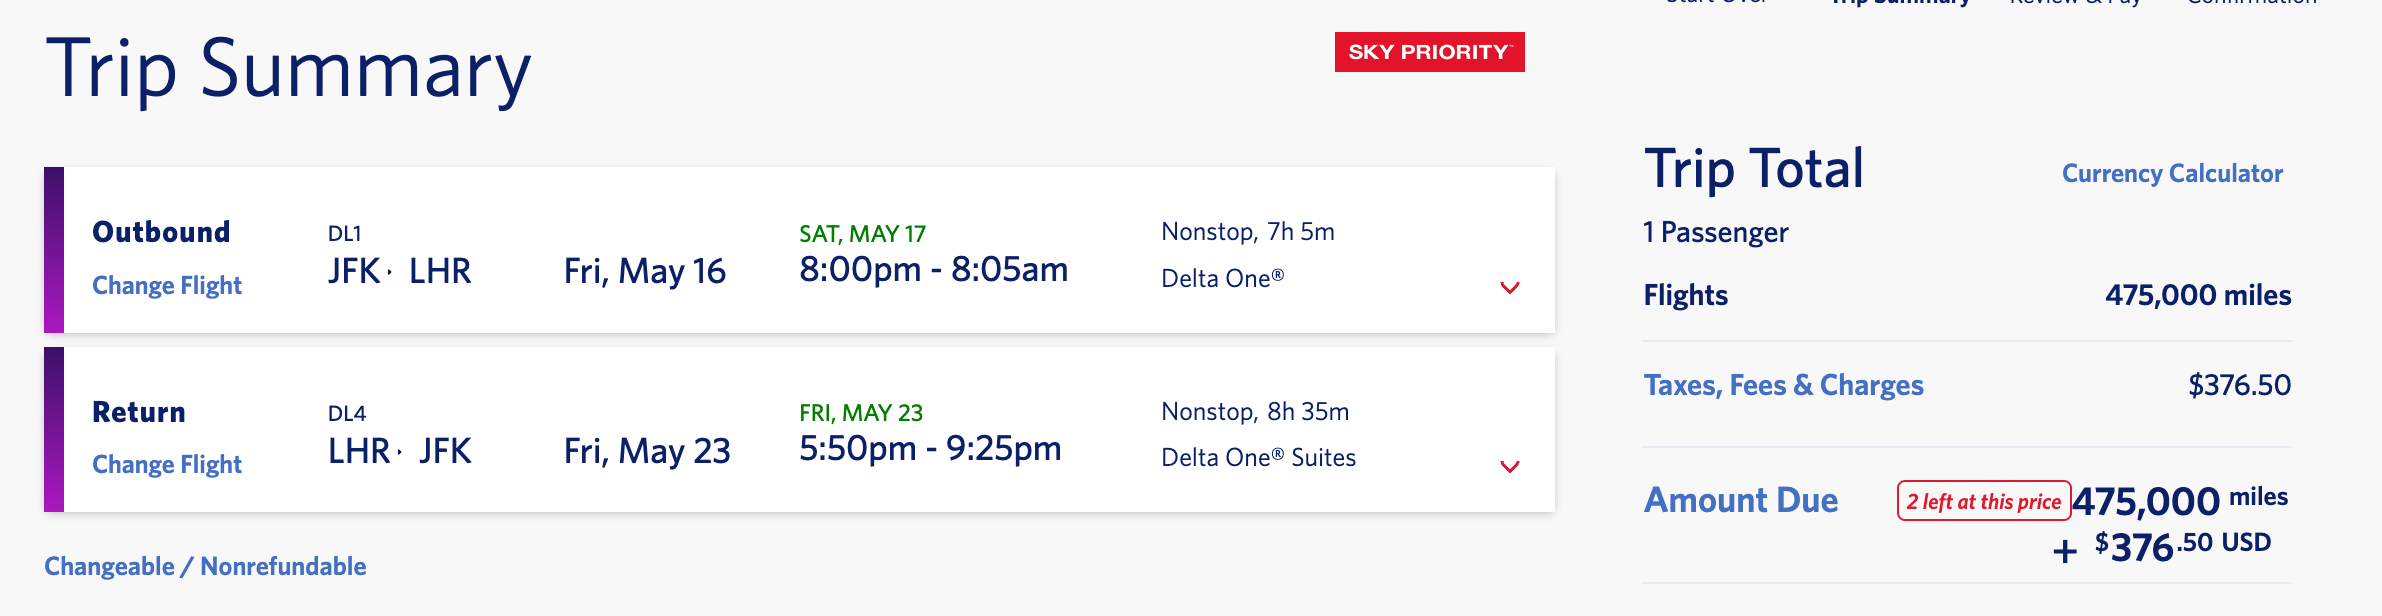This screenshot has width=2382, height=616.
Task: Open the Currency Calculator link
Action: click(2172, 174)
